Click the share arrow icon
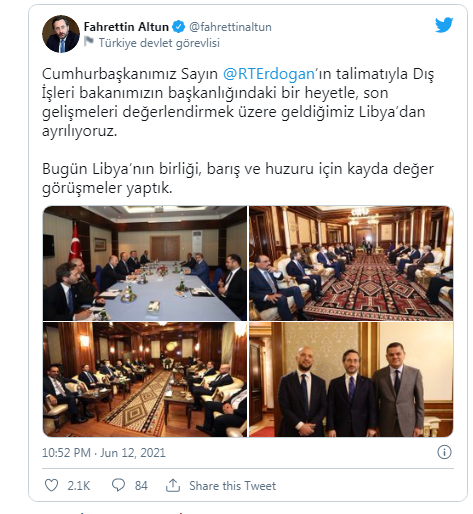Viewport: 473px width, 514px height. (173, 485)
